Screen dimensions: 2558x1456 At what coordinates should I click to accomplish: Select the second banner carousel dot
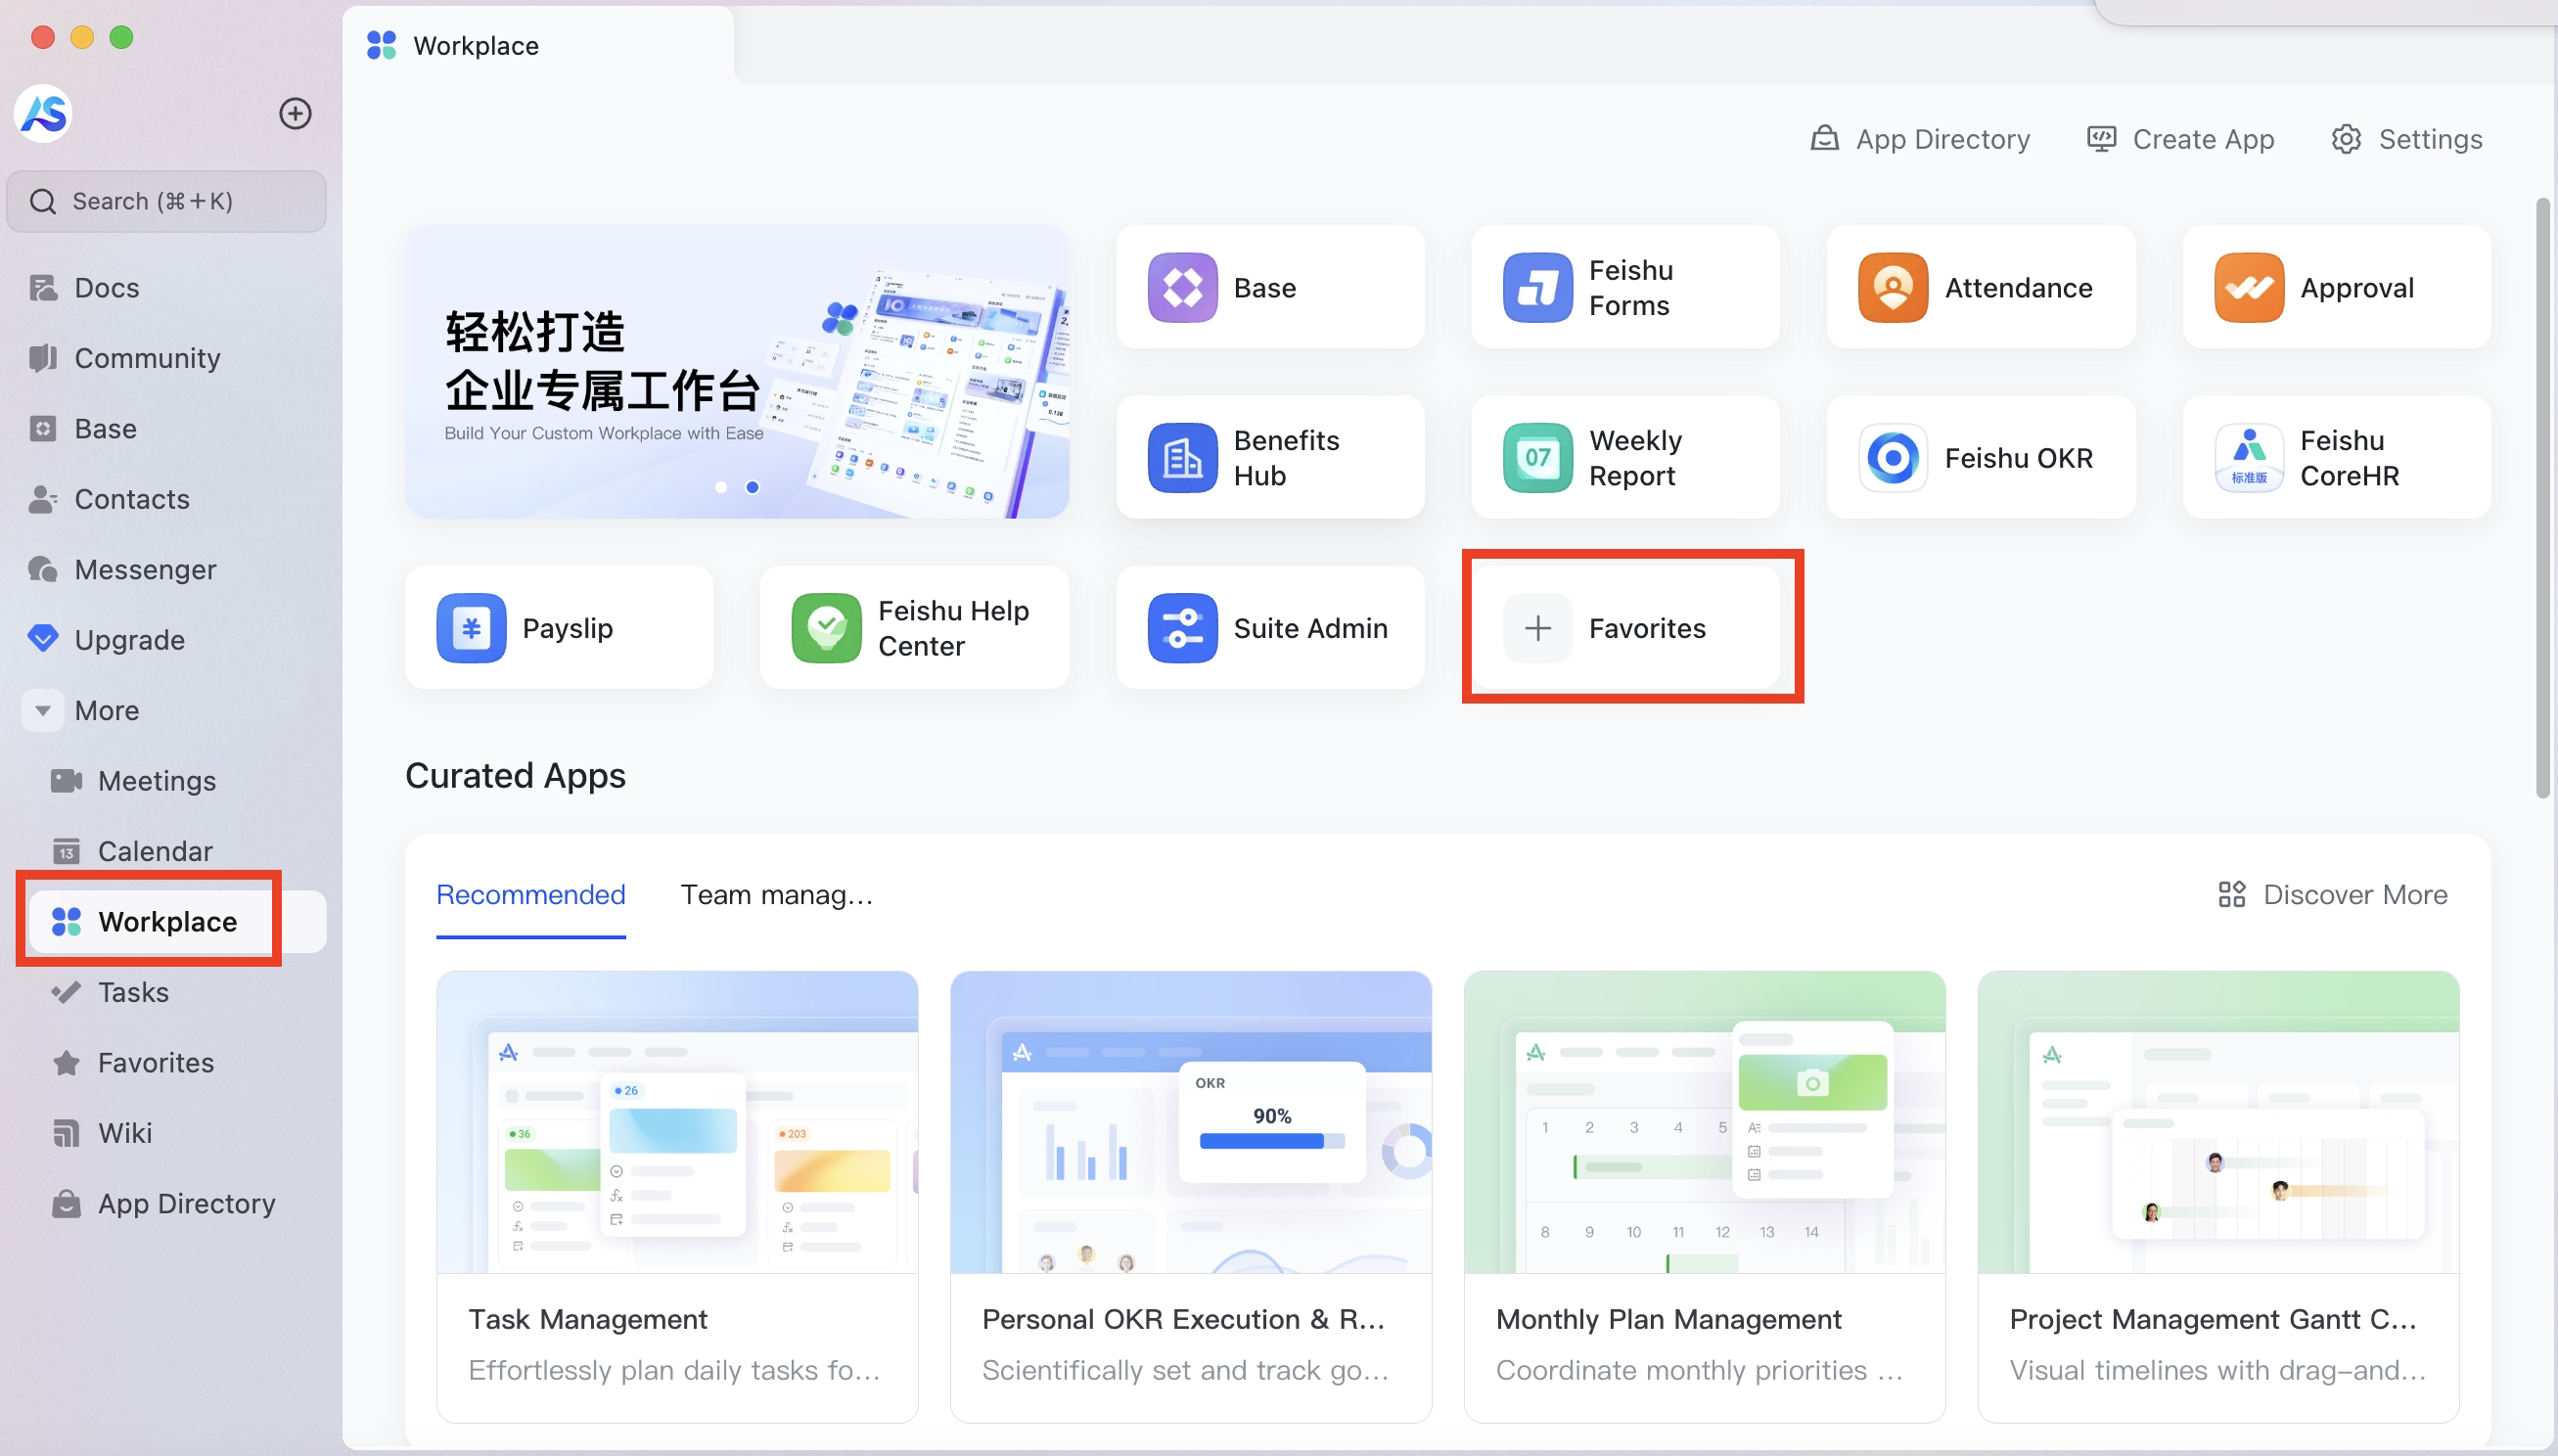click(x=752, y=488)
